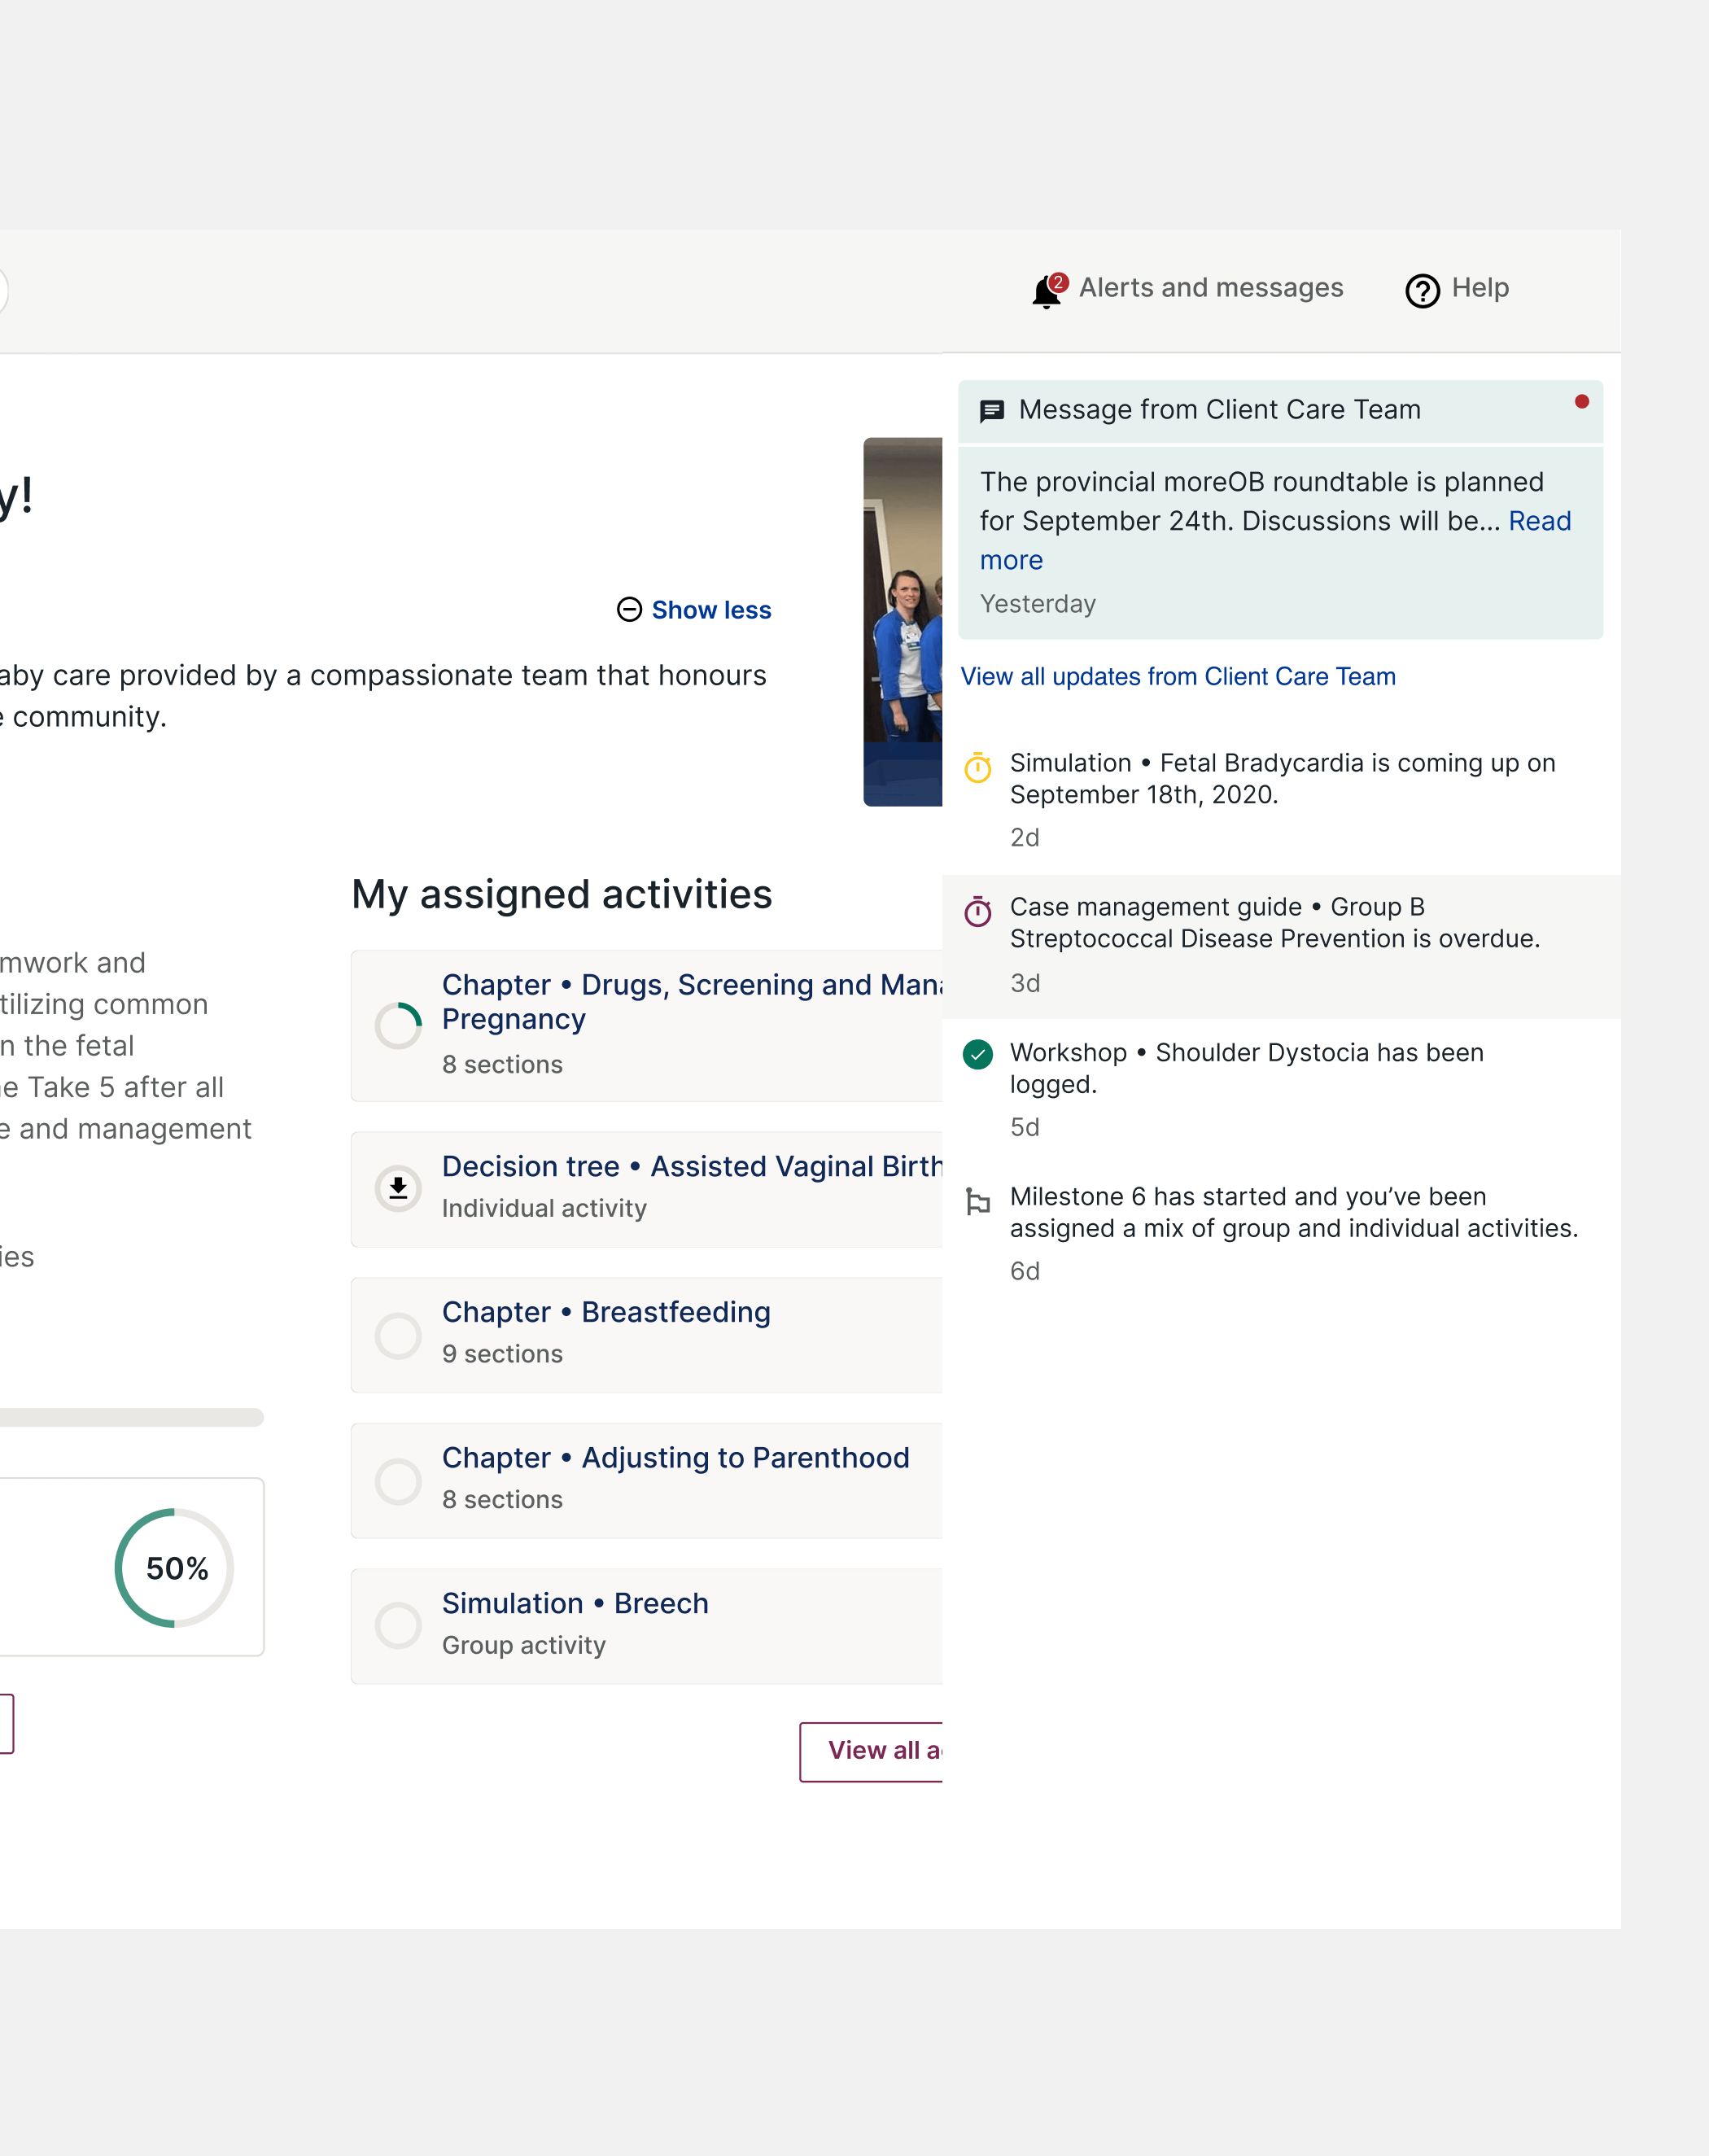The width and height of the screenshot is (1709, 2156).
Task: Open the Alerts and messages bell icon
Action: (x=1047, y=291)
